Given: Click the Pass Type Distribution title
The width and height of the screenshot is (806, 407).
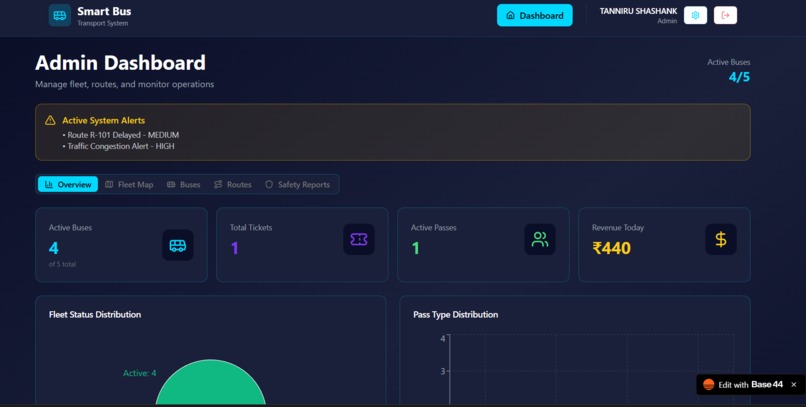Looking at the screenshot, I should point(455,314).
